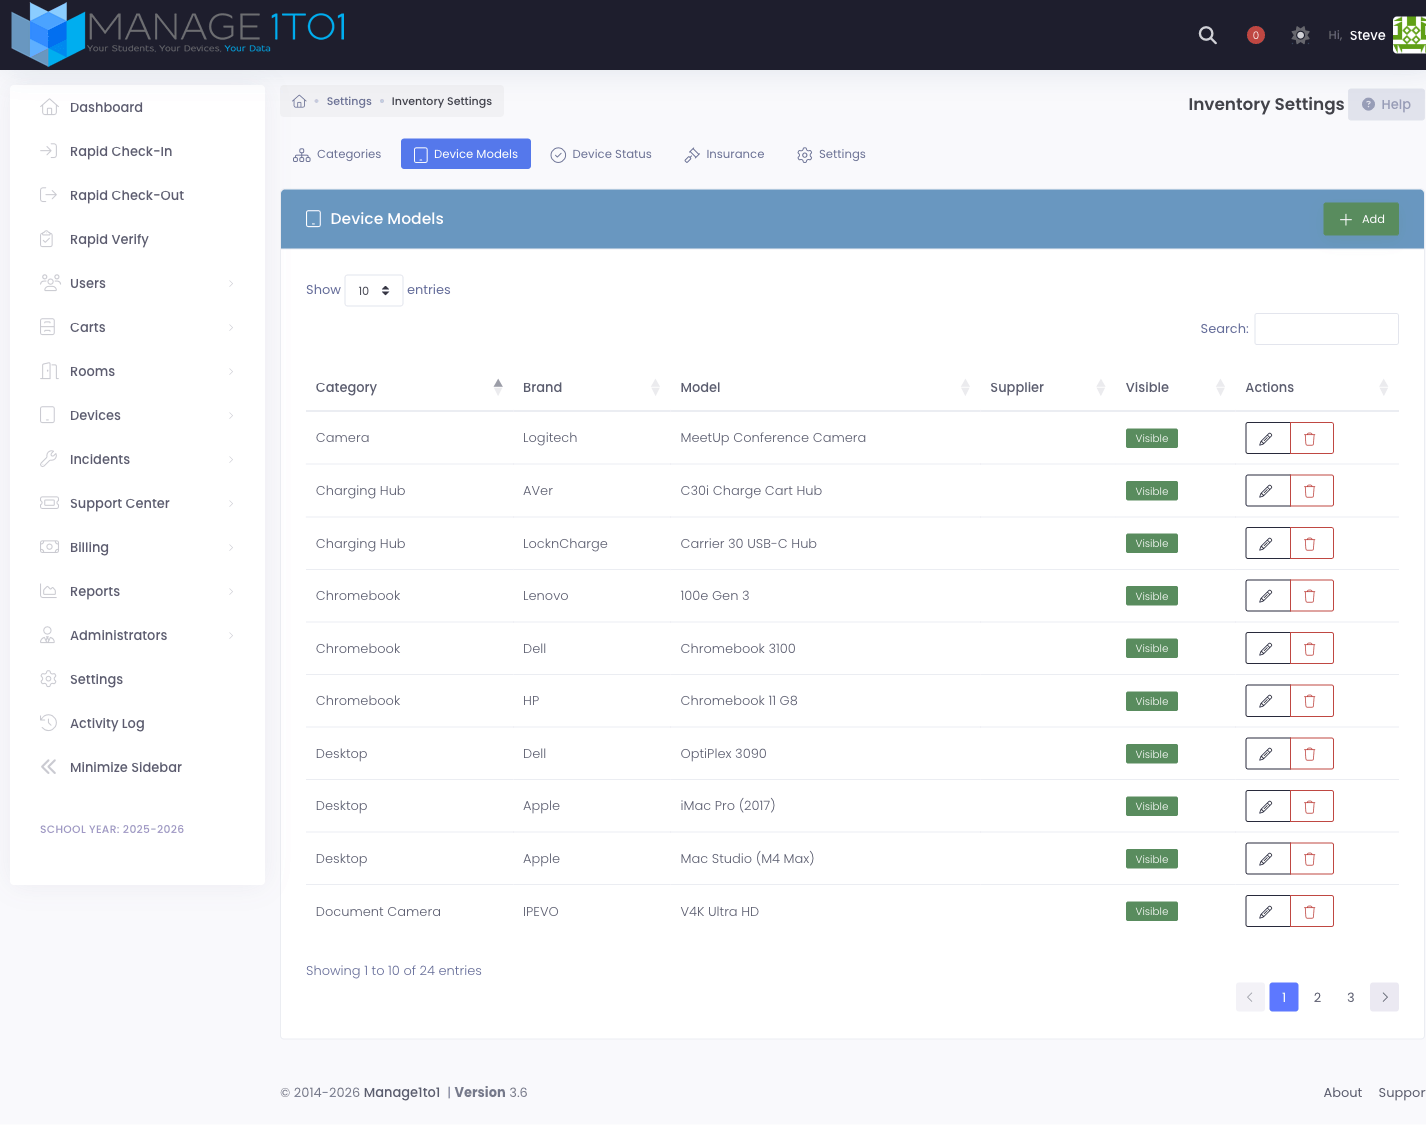Edit the Chromebook 11 G8 model
1426x1125 pixels.
(1267, 701)
